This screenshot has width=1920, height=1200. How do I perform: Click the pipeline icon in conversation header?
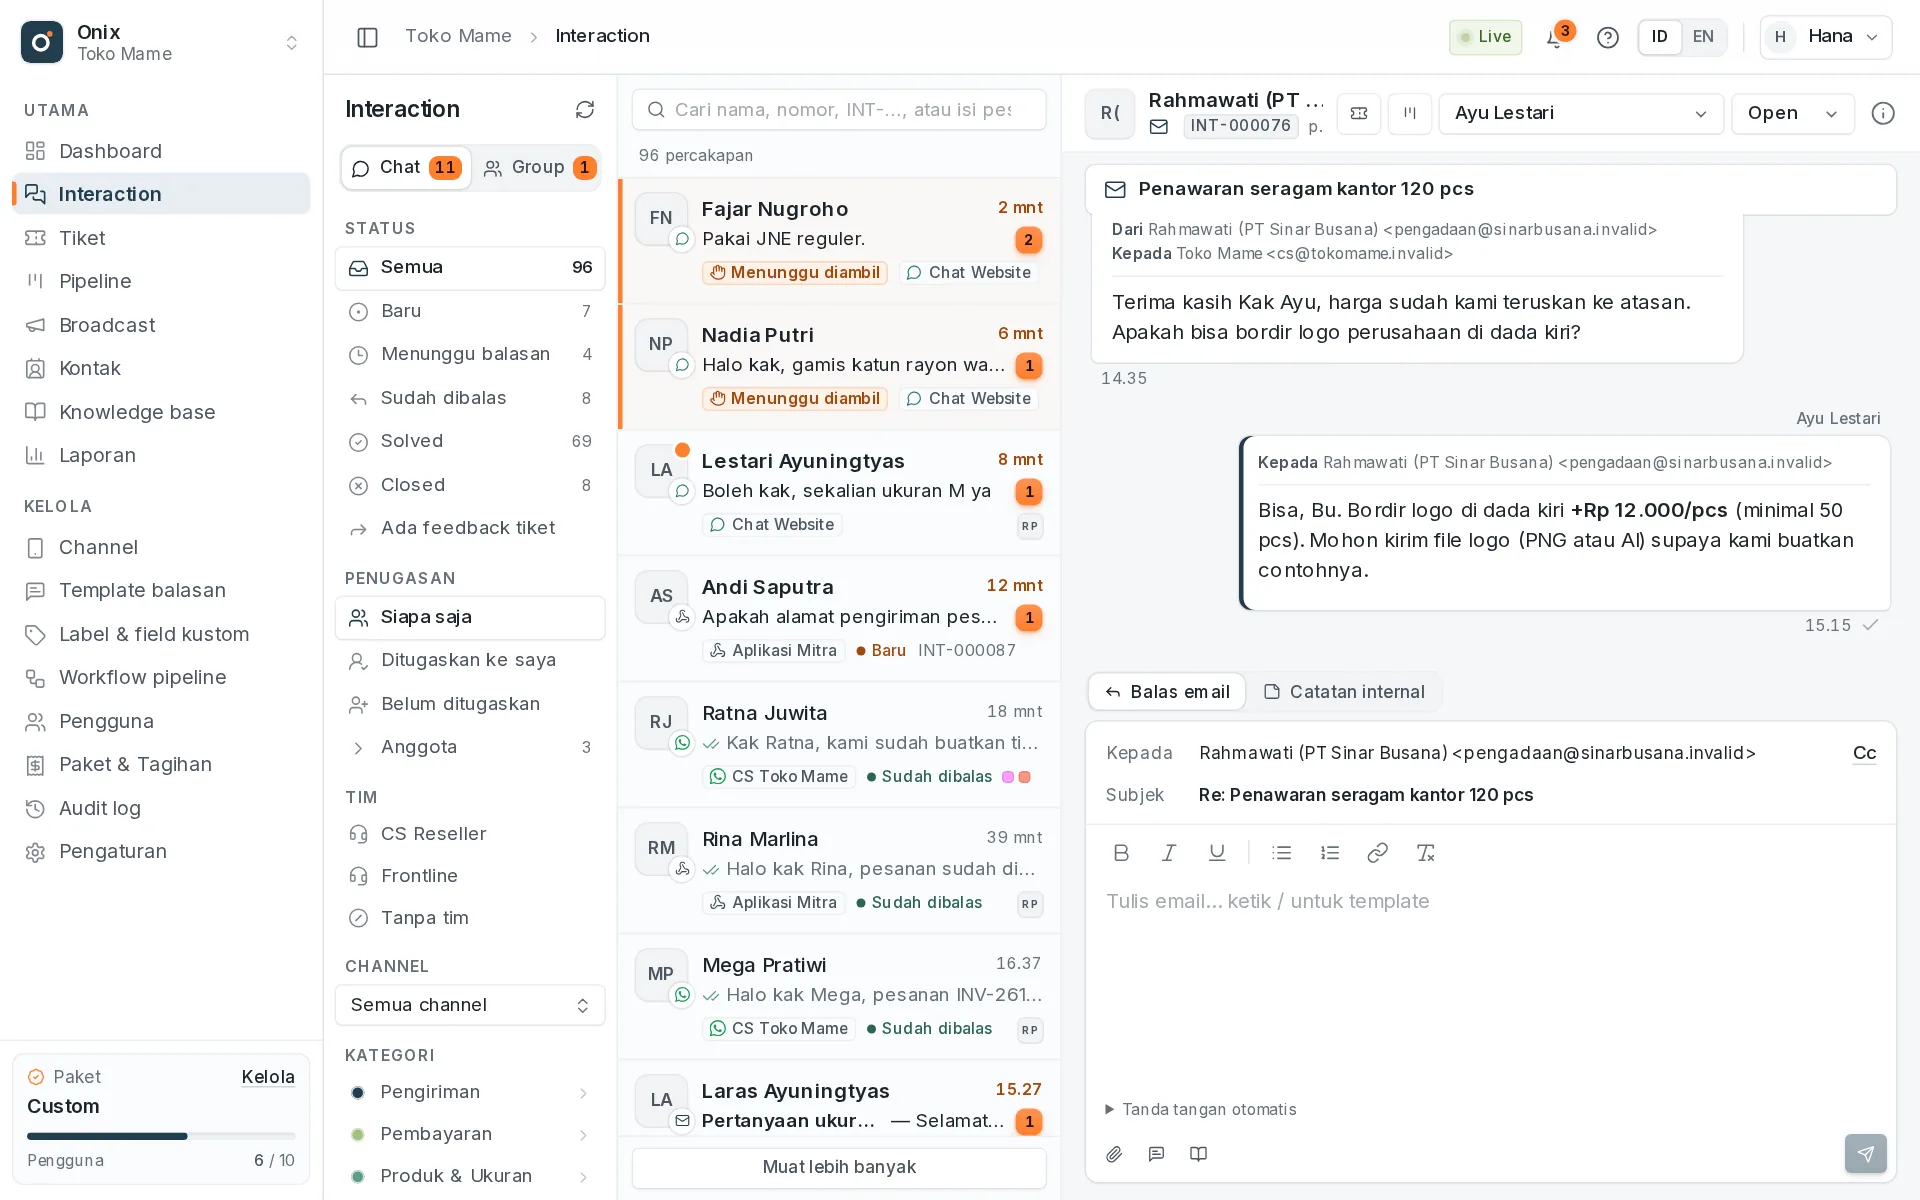coord(1410,113)
